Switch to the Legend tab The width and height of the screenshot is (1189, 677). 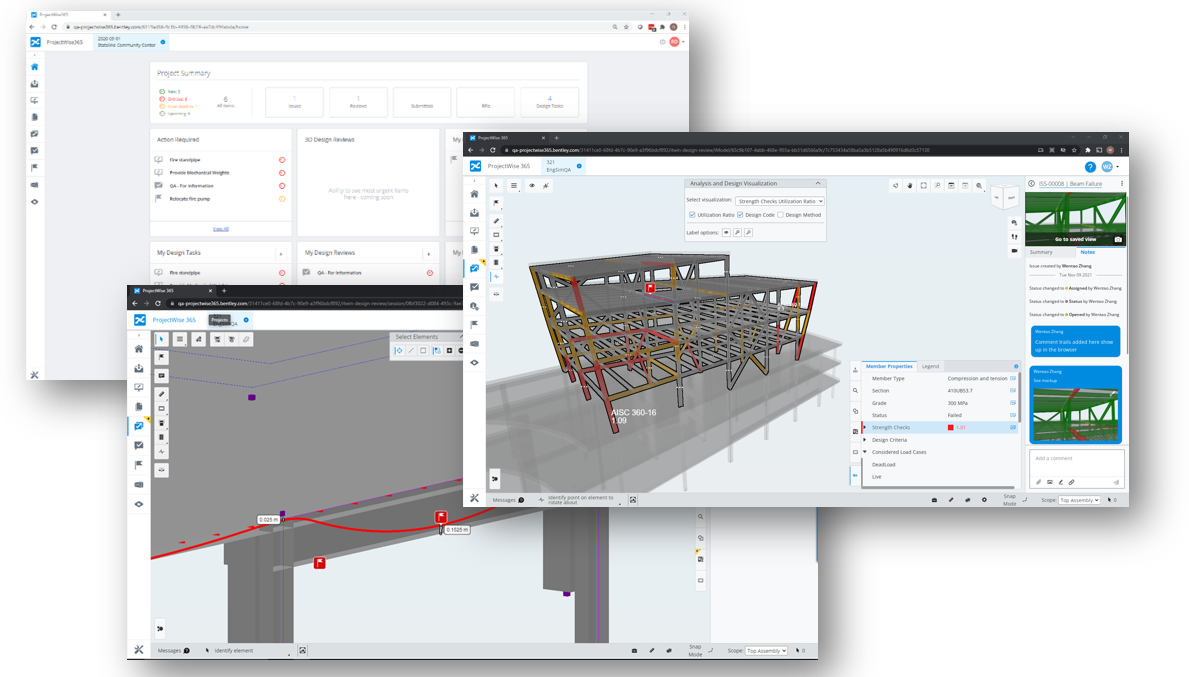(x=930, y=366)
